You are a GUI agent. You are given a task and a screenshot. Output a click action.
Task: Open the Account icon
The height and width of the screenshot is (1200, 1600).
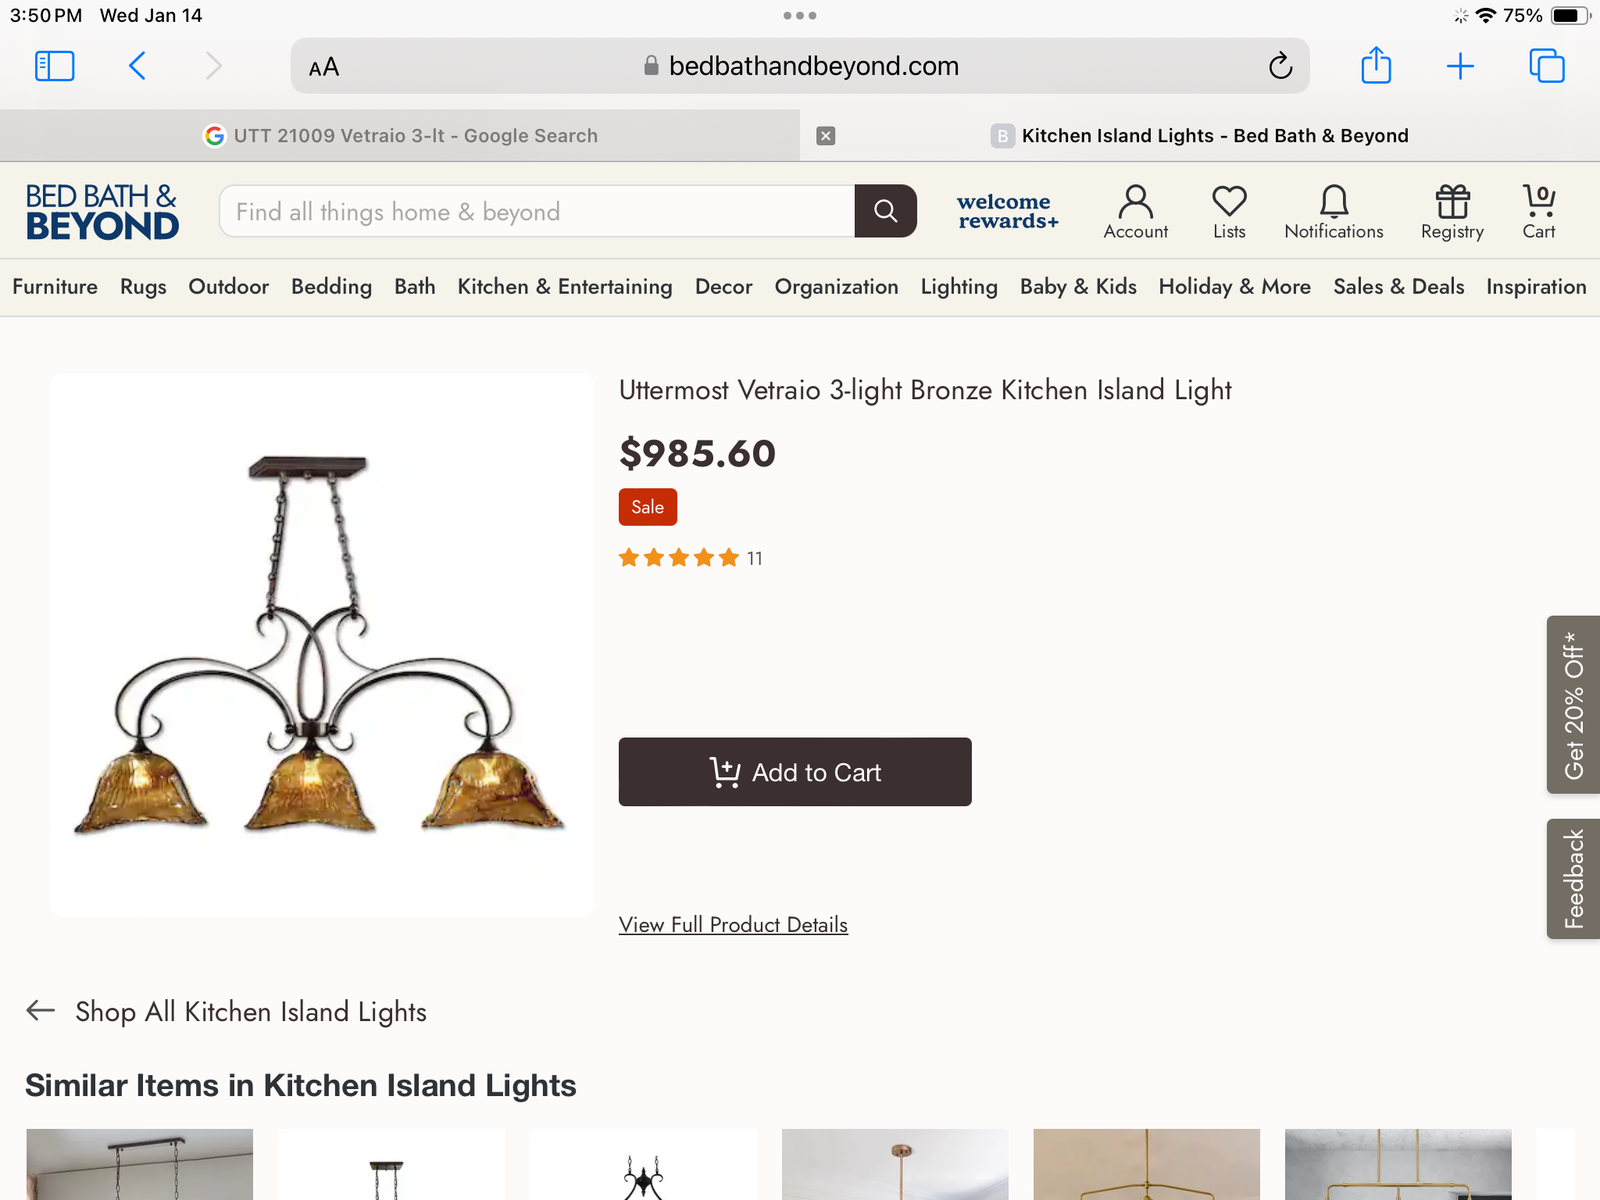coord(1135,212)
